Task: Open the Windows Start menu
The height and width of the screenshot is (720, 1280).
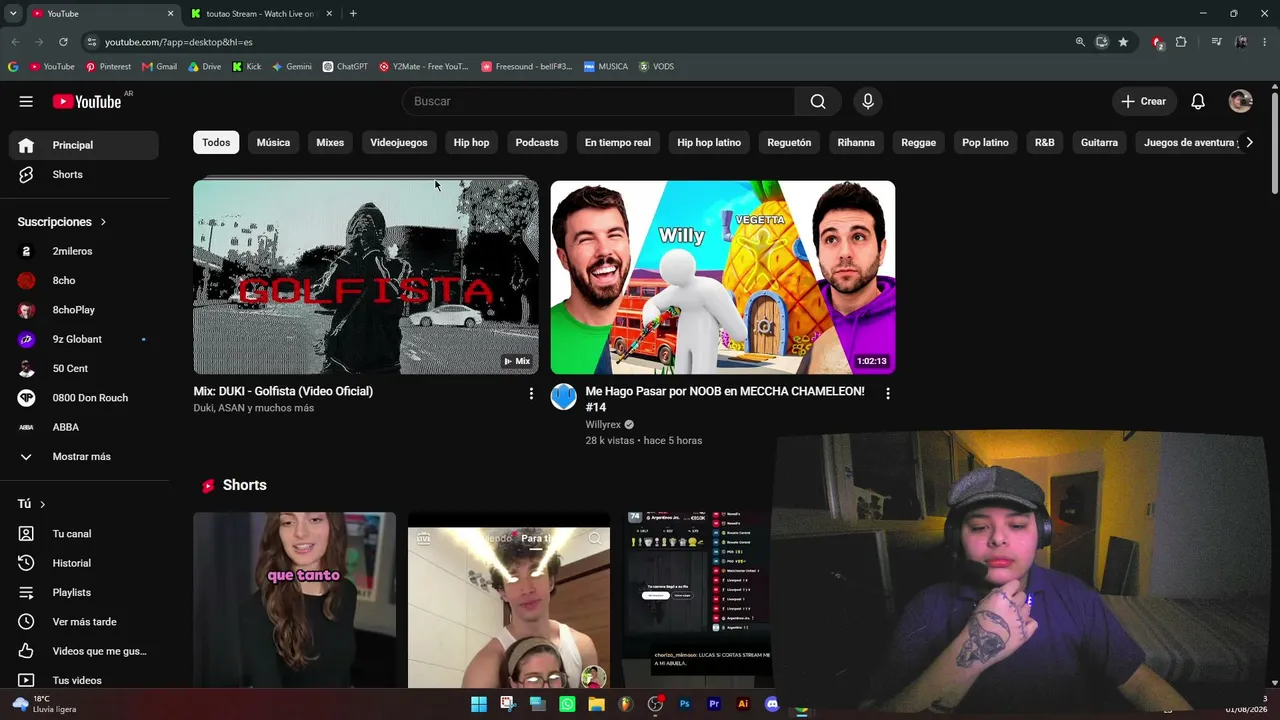Action: [479, 704]
